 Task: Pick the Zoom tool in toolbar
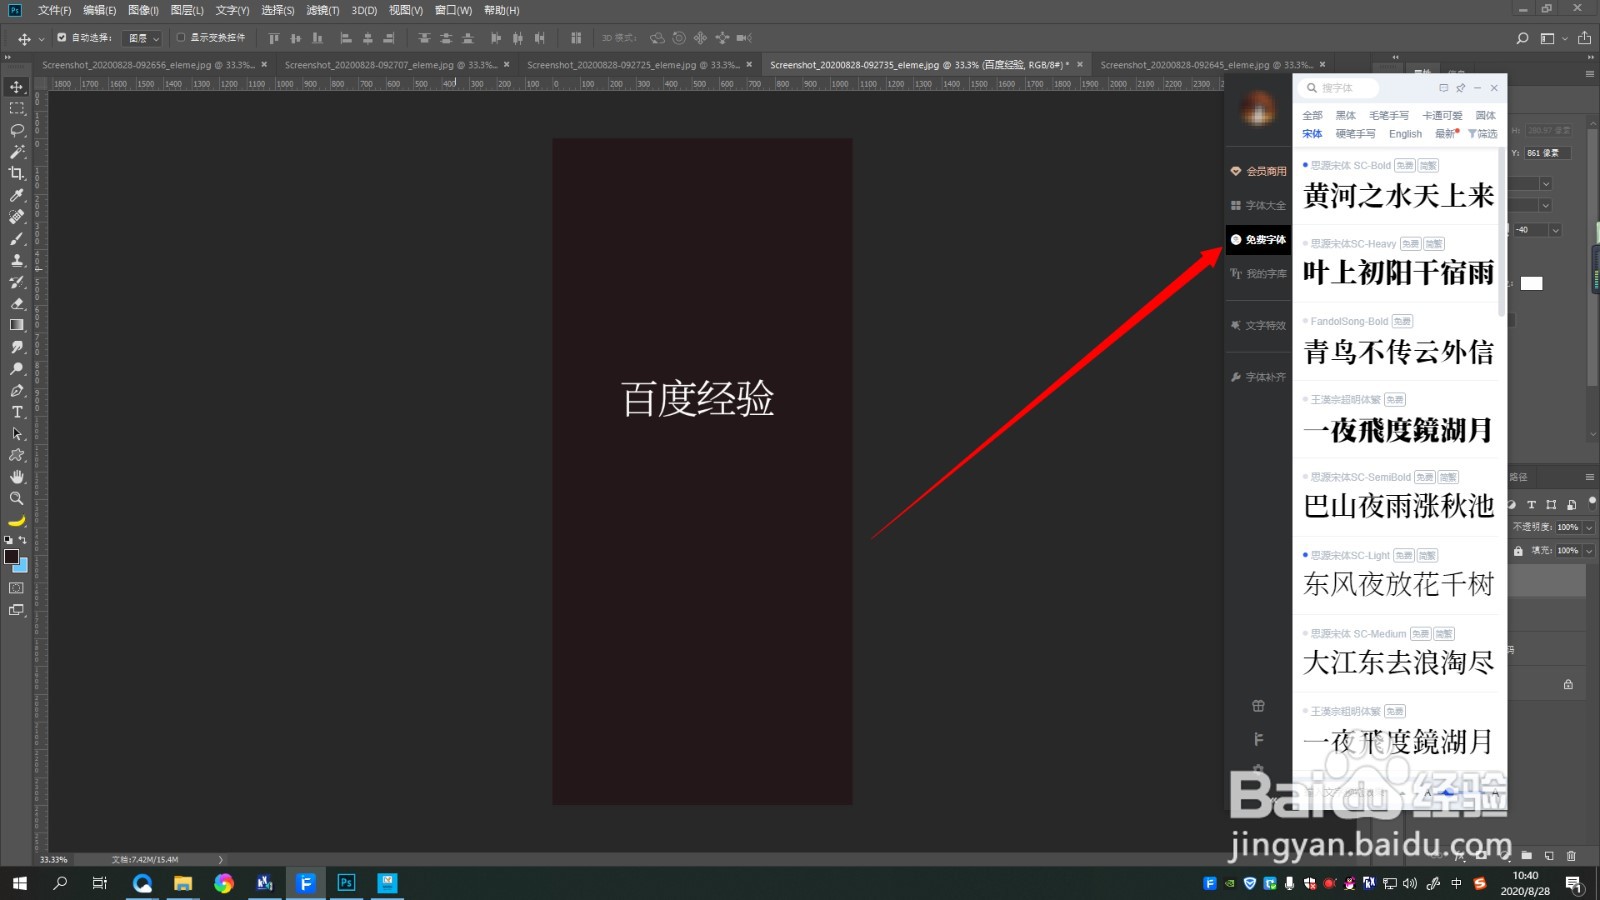(x=17, y=498)
